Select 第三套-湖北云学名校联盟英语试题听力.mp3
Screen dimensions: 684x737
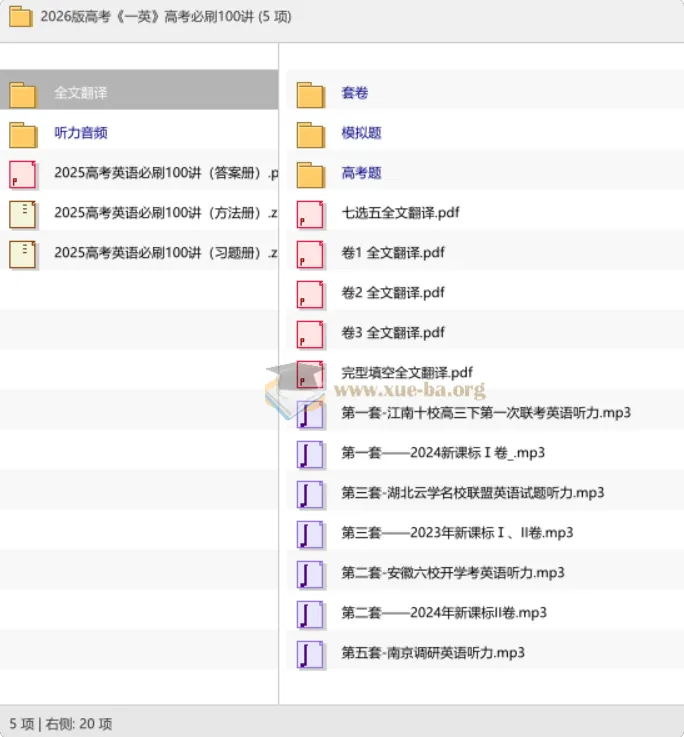[473, 493]
